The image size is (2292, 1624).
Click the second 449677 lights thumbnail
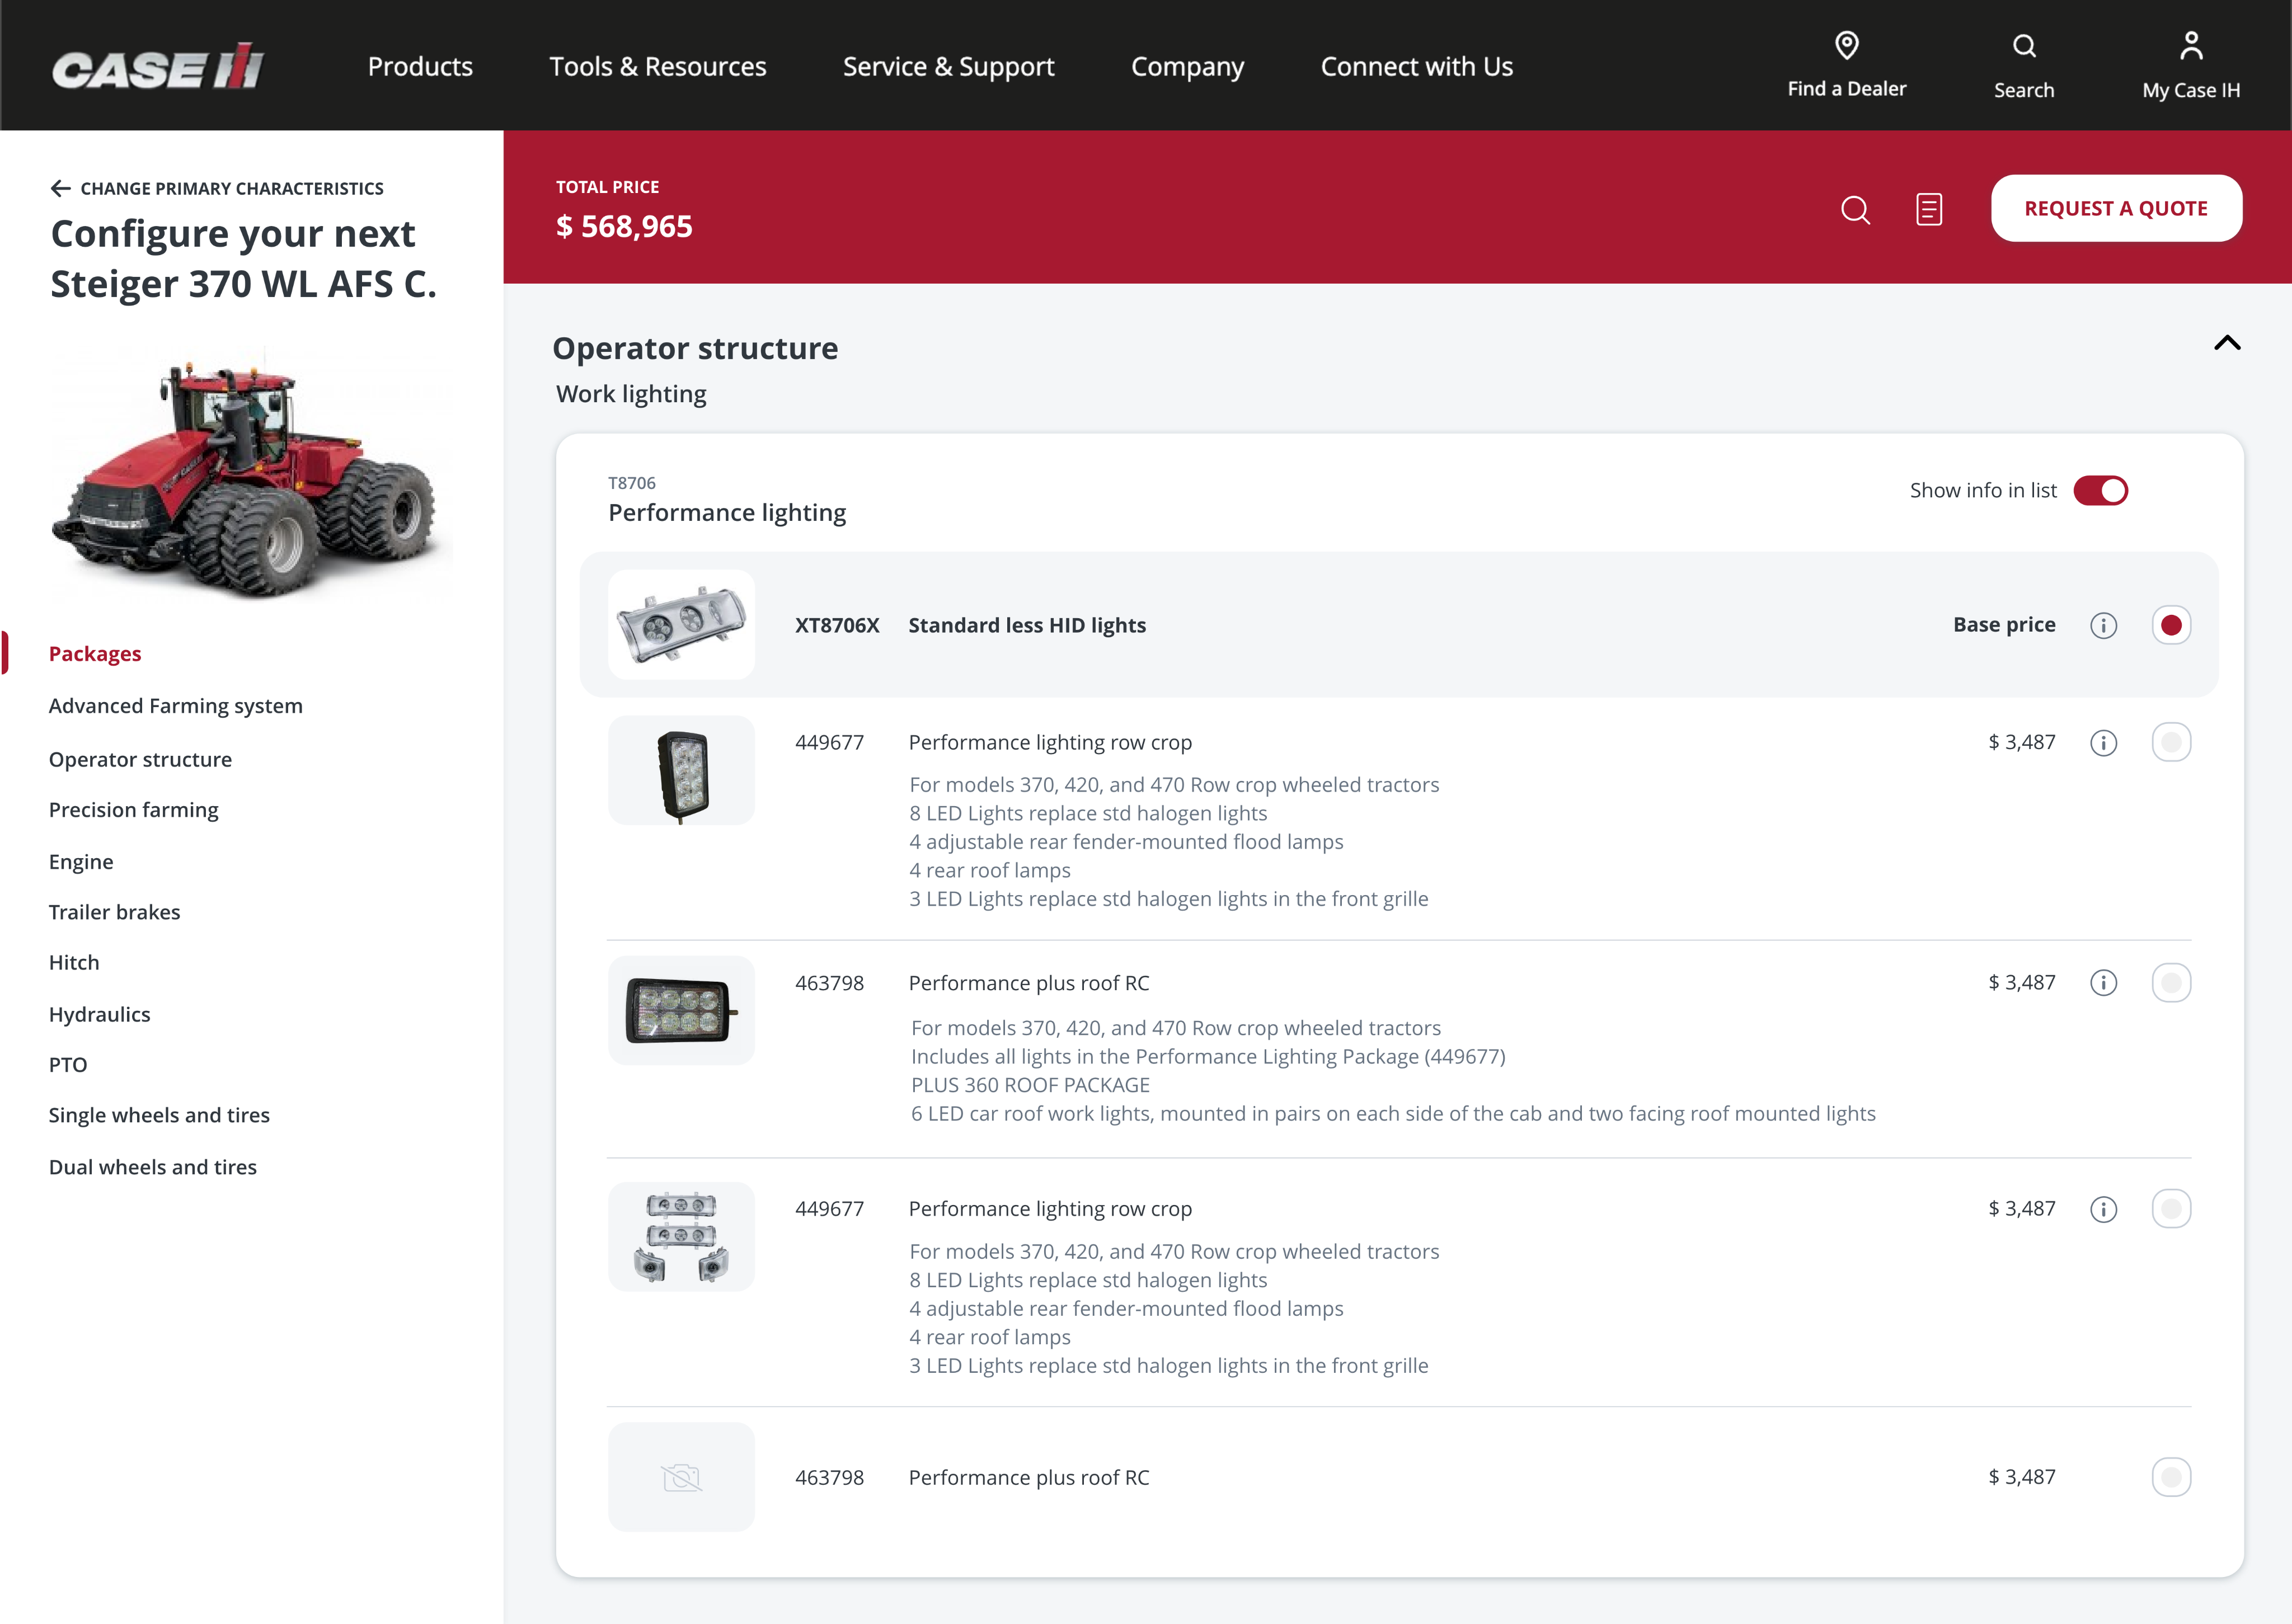681,1237
